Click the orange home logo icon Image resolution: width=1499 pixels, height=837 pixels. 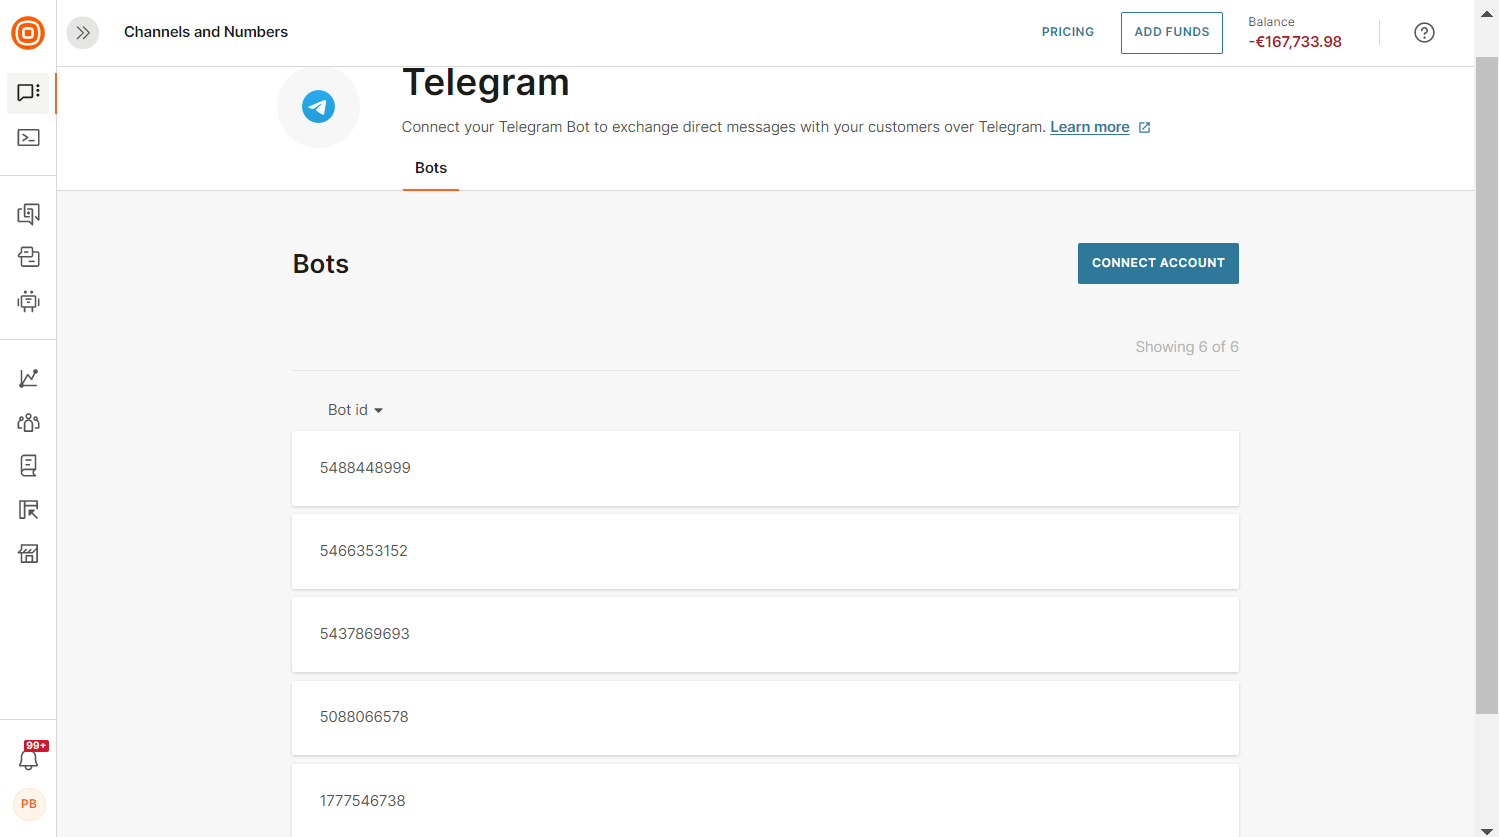tap(28, 33)
